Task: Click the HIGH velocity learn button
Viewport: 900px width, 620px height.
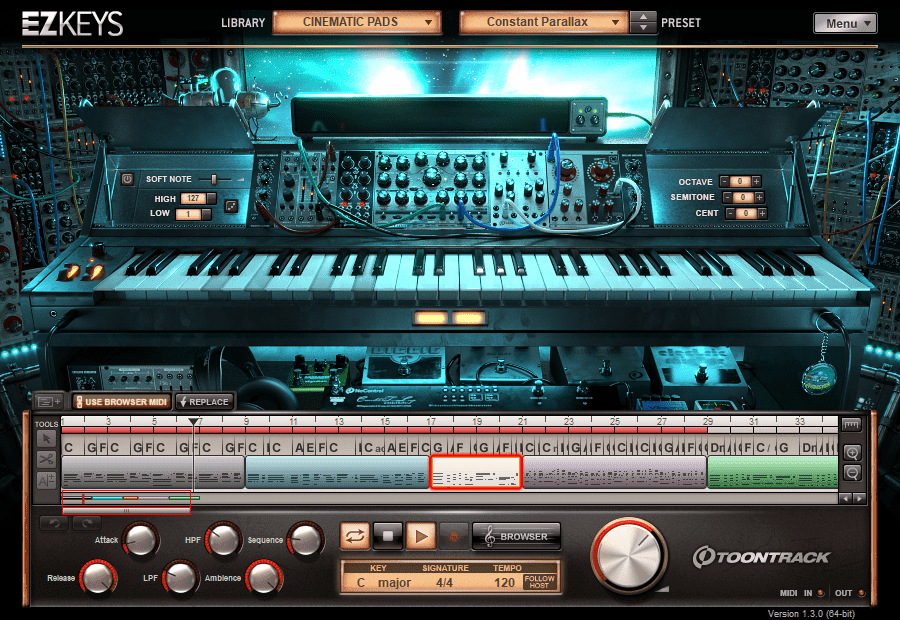Action: 211,199
